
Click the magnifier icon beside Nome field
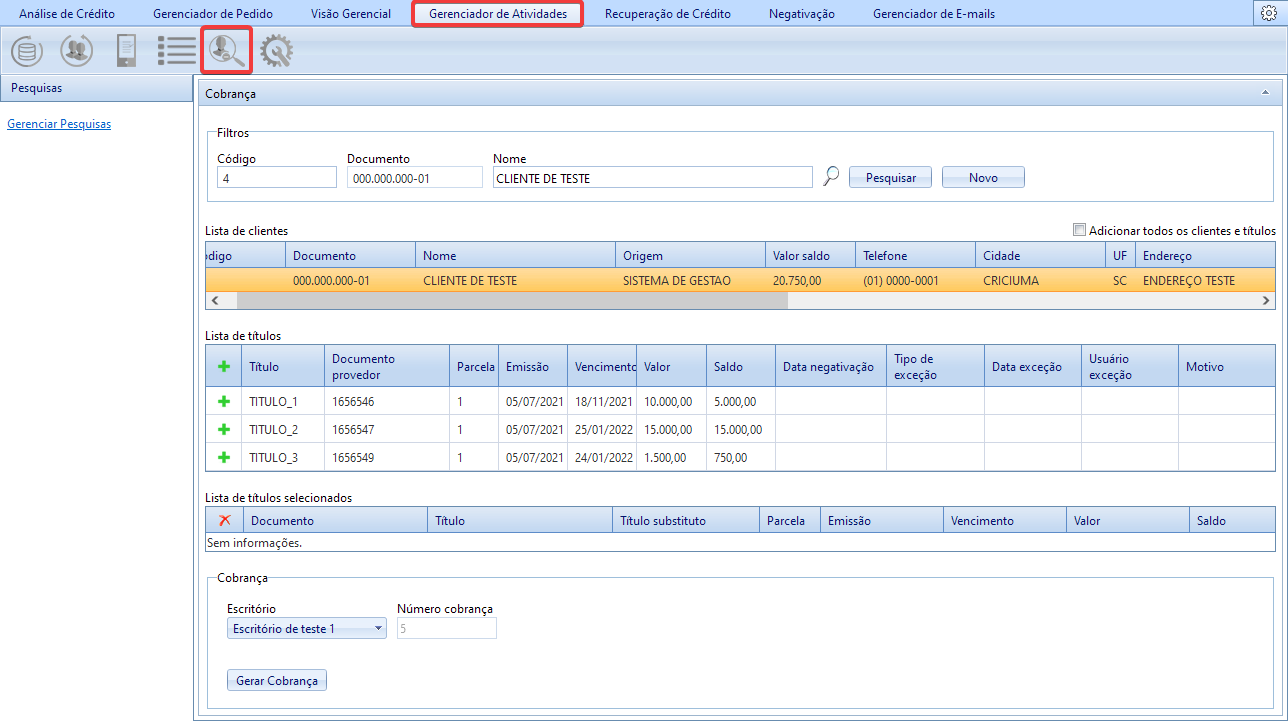point(831,177)
